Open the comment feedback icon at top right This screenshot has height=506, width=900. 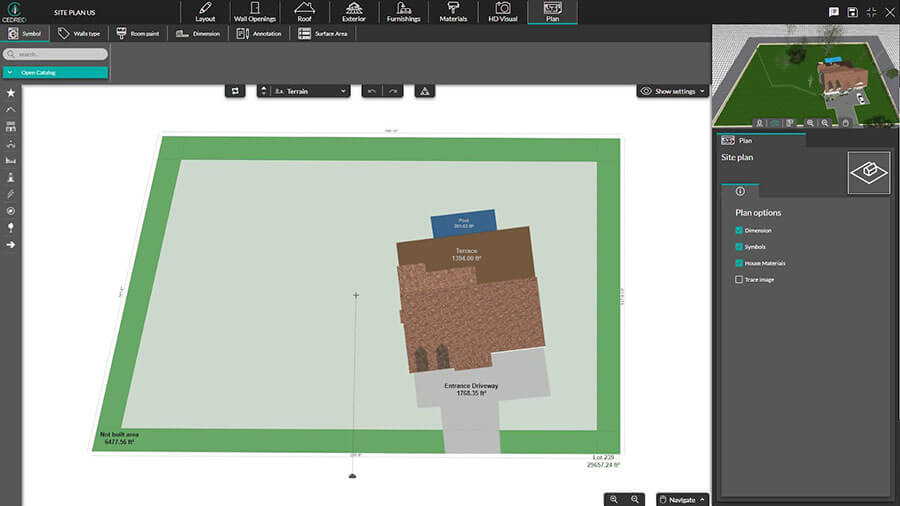click(x=833, y=12)
